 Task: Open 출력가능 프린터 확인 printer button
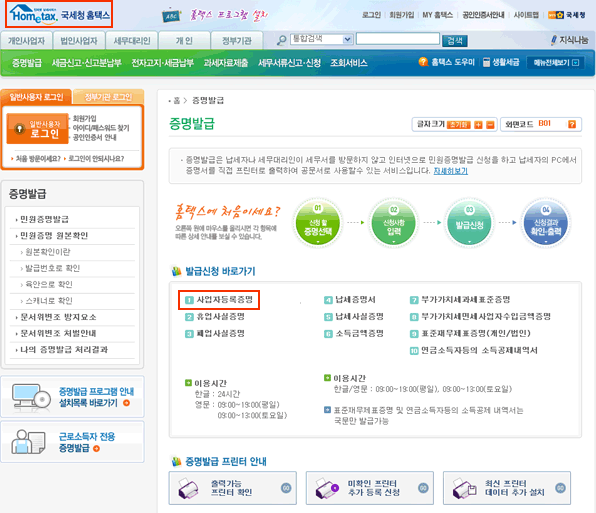click(233, 488)
